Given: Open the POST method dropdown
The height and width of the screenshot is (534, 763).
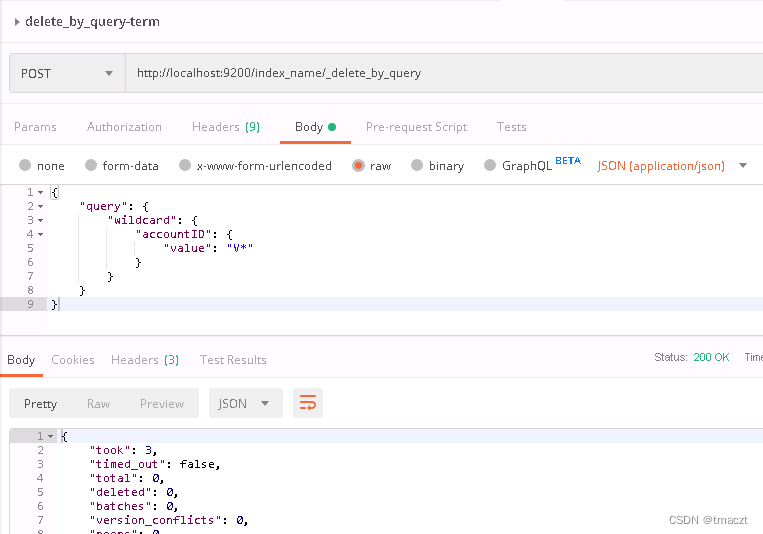Looking at the screenshot, I should click(x=67, y=74).
